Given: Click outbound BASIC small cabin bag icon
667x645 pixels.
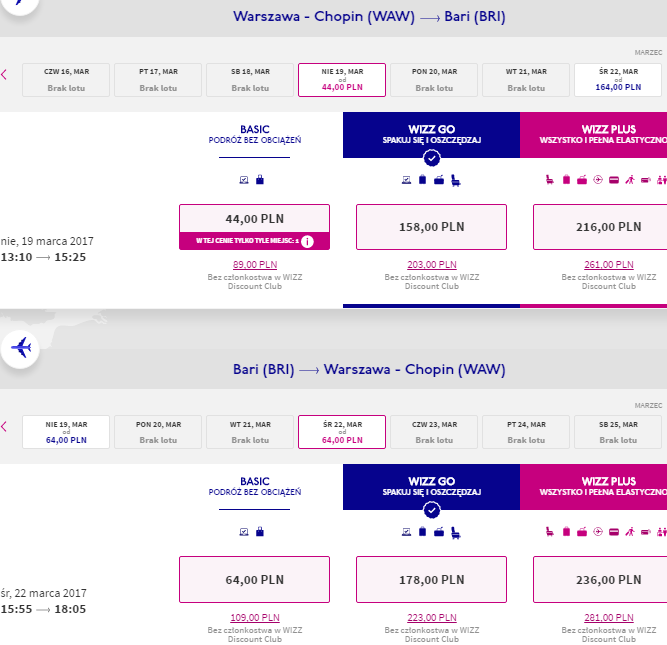Looking at the screenshot, I should [x=260, y=180].
